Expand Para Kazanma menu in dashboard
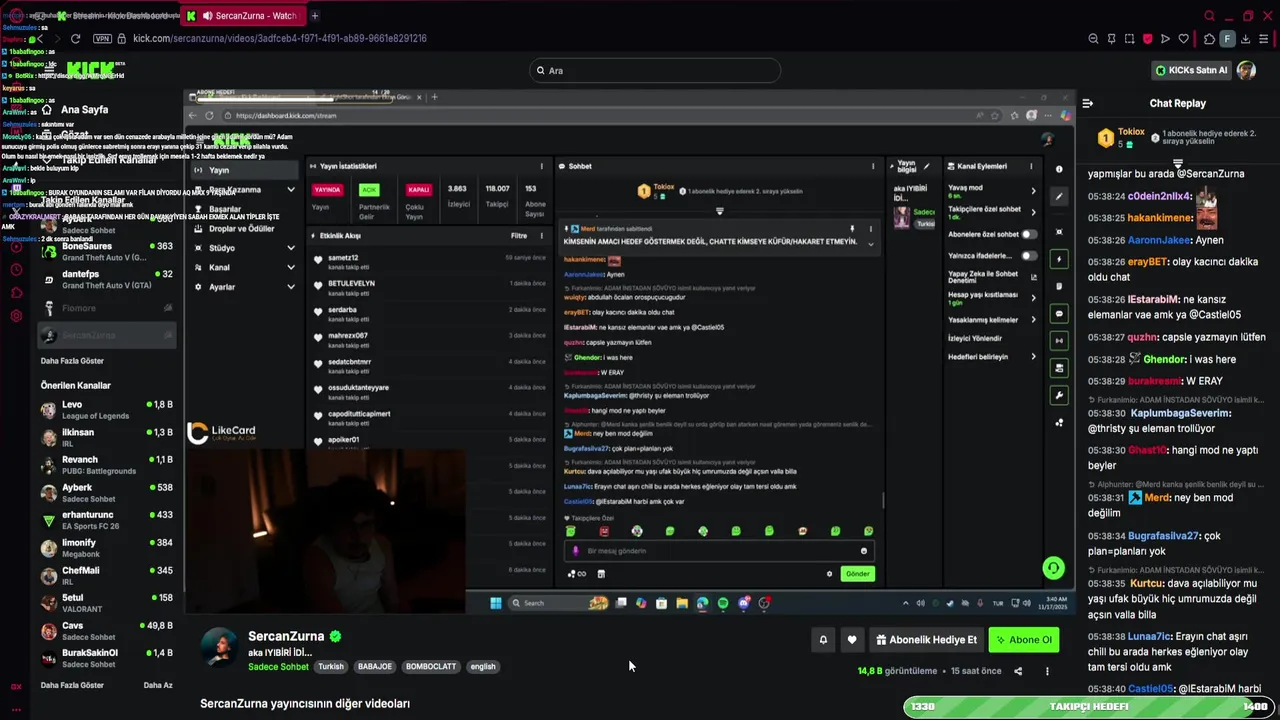Image resolution: width=1280 pixels, height=720 pixels. coord(291,189)
